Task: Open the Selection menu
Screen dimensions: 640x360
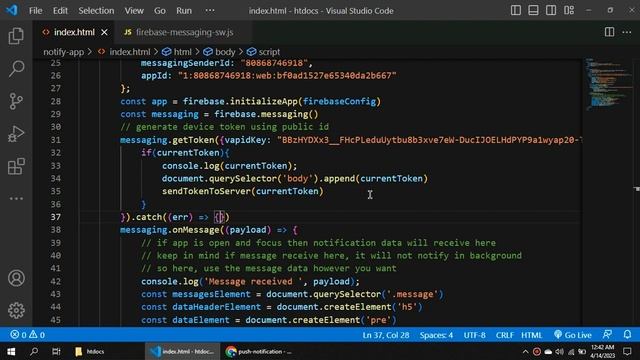Action: click(96, 11)
